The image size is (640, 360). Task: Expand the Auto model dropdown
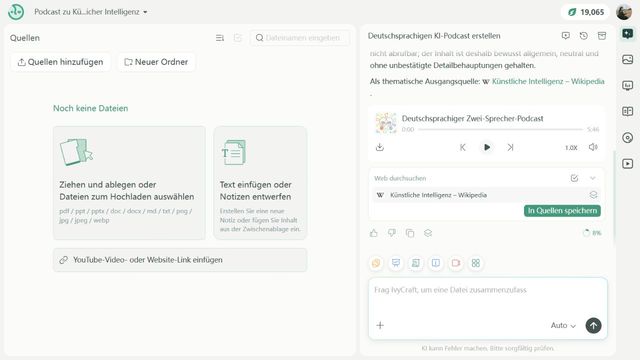pos(563,325)
